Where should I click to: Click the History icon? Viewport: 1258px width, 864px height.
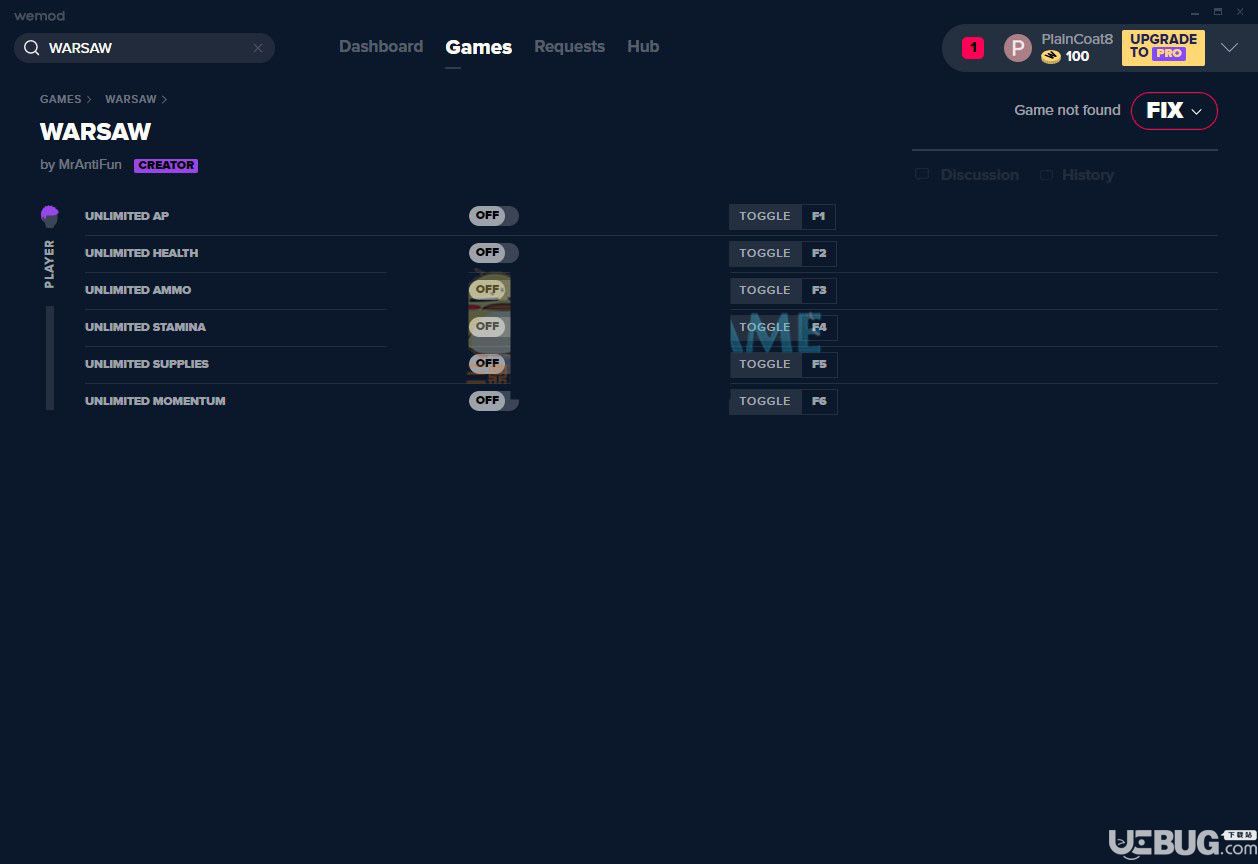[x=1046, y=175]
